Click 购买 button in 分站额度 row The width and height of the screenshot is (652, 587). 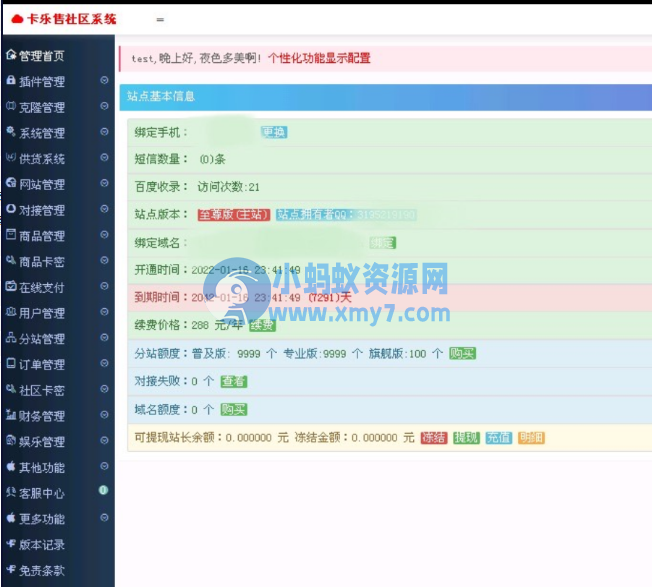click(462, 354)
